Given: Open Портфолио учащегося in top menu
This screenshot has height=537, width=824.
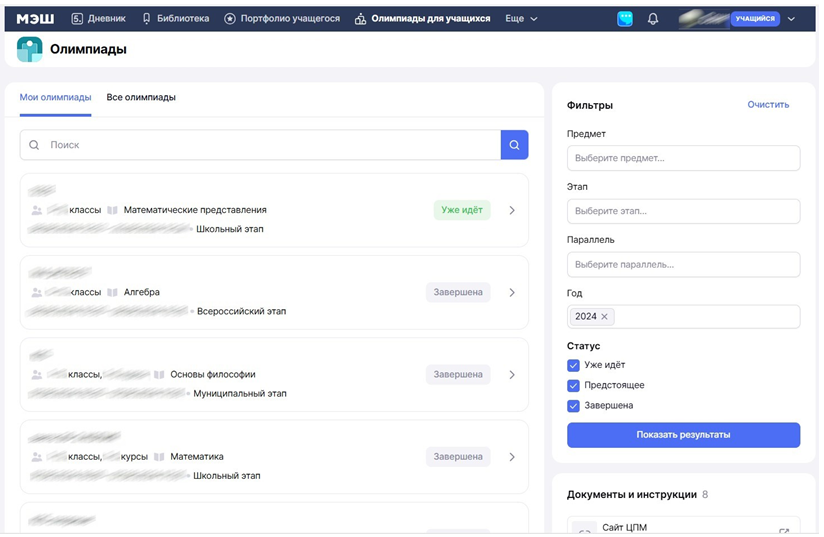Looking at the screenshot, I should (281, 18).
